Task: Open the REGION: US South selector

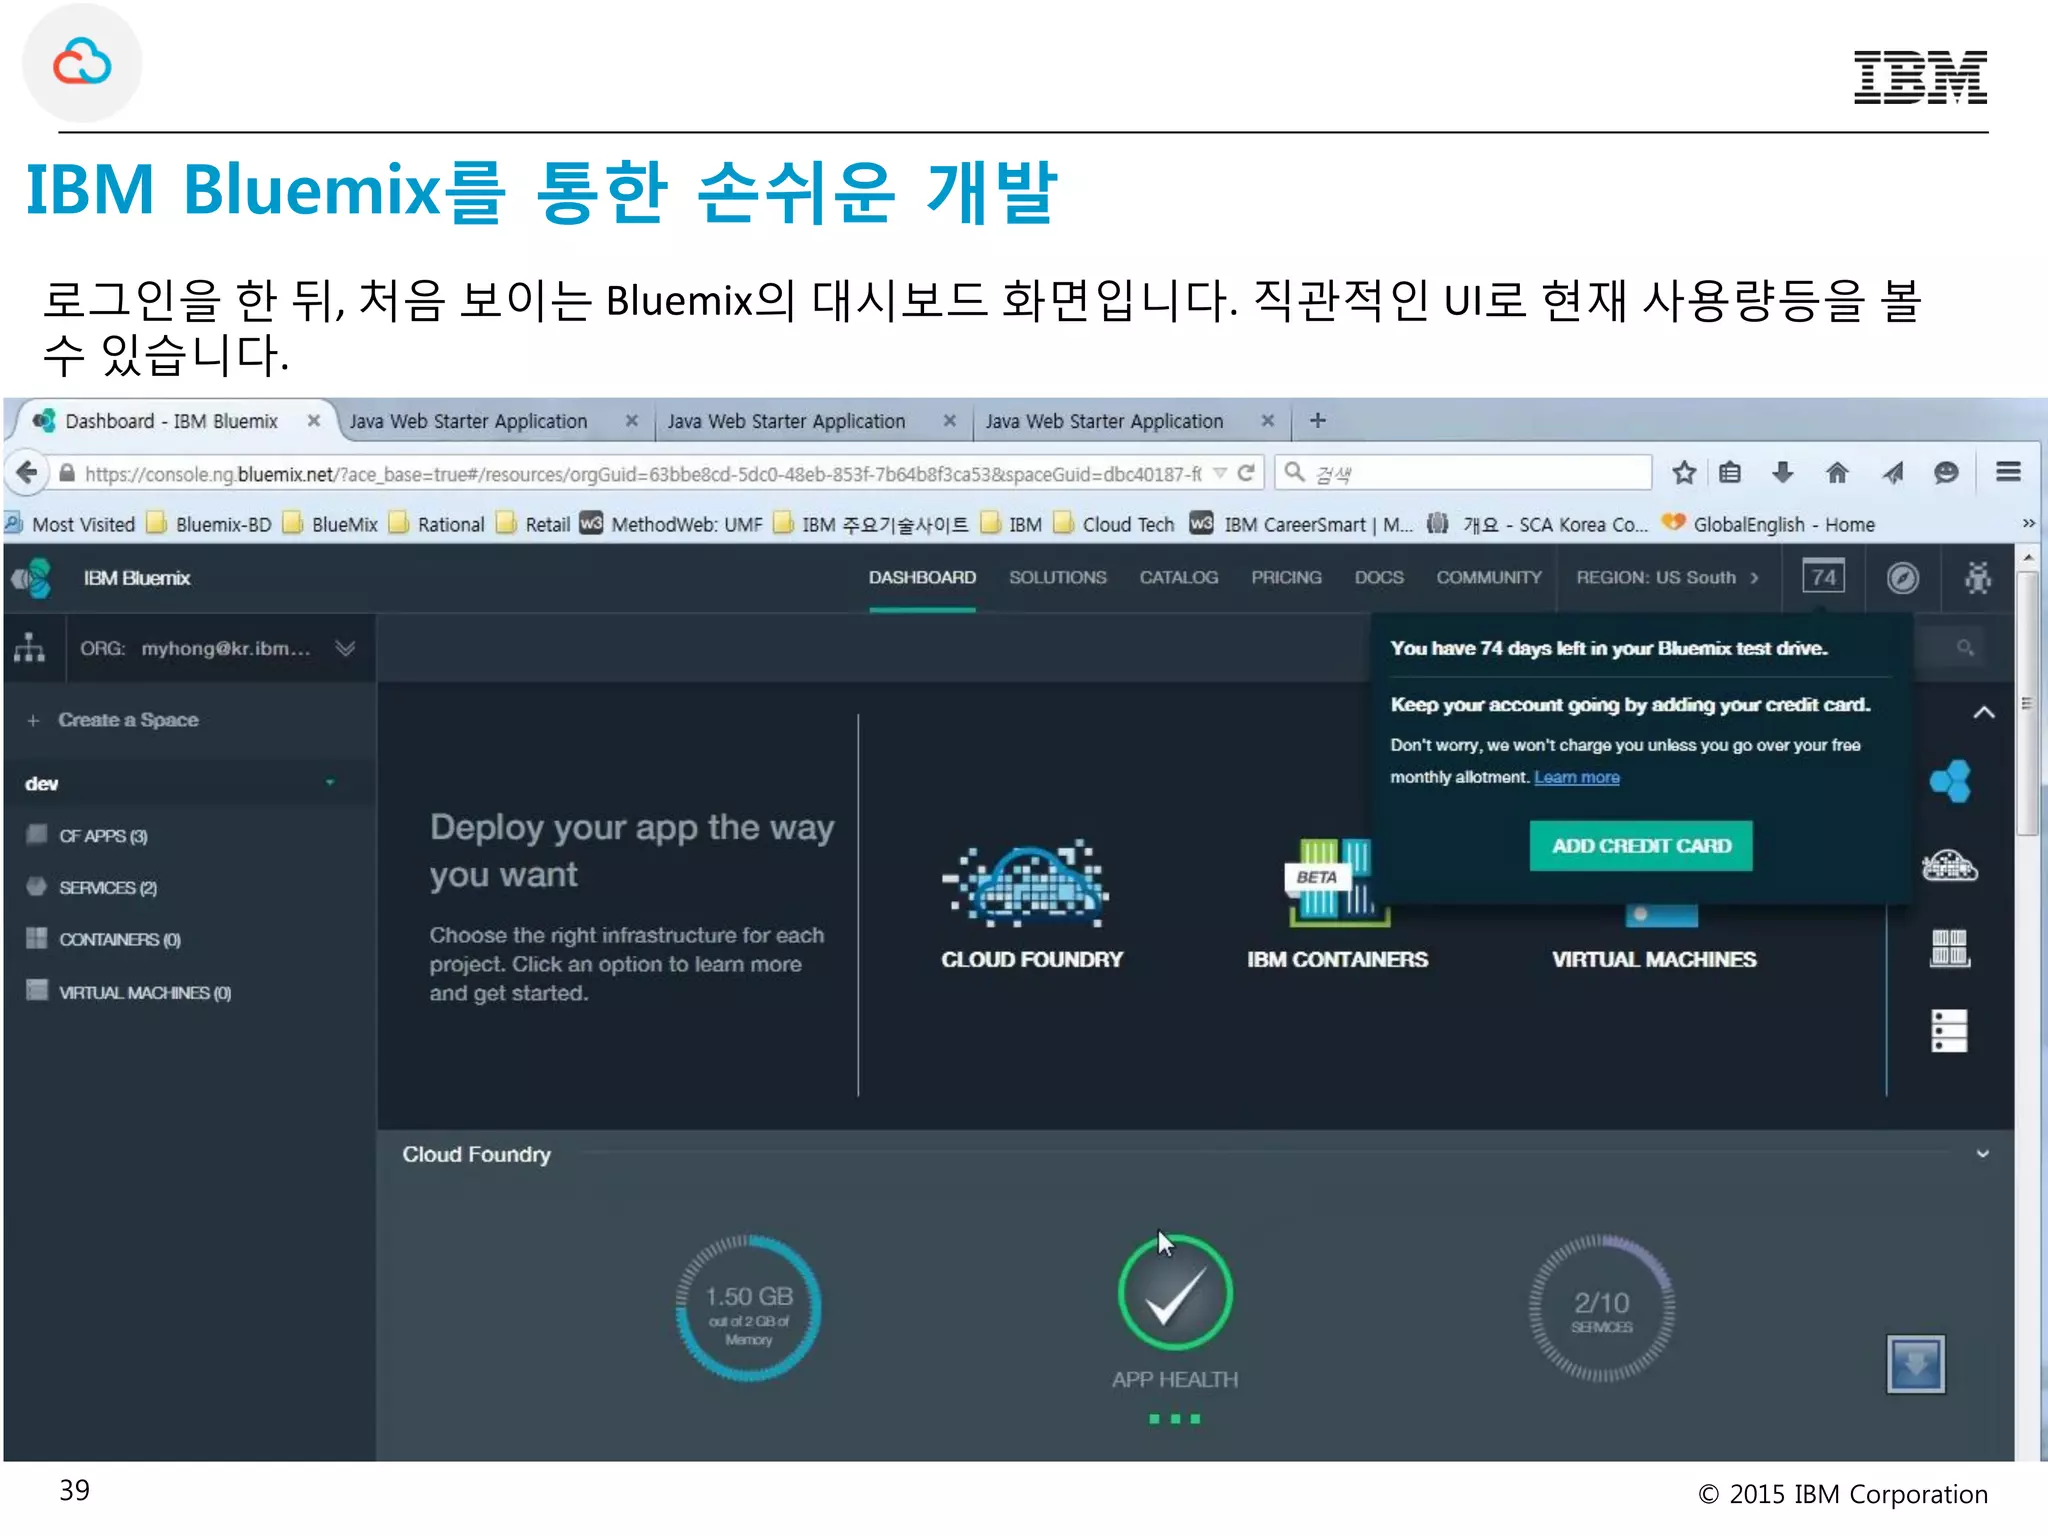Action: tap(1667, 578)
